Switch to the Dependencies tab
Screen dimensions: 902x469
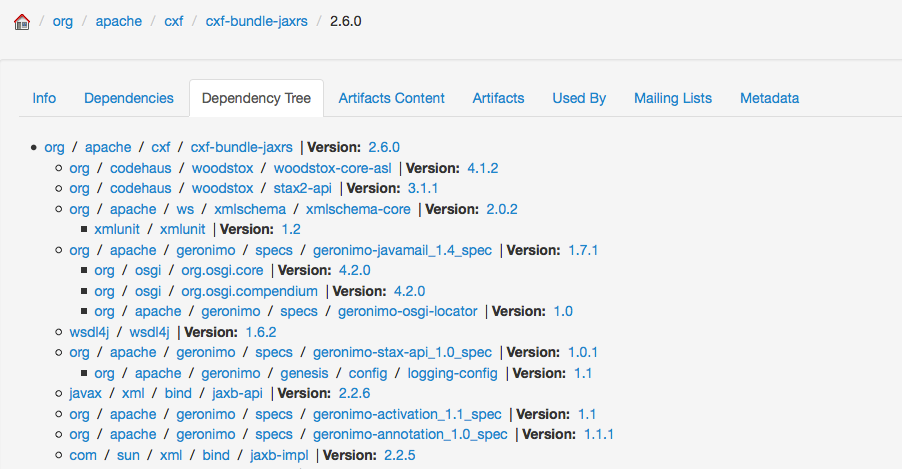(129, 98)
